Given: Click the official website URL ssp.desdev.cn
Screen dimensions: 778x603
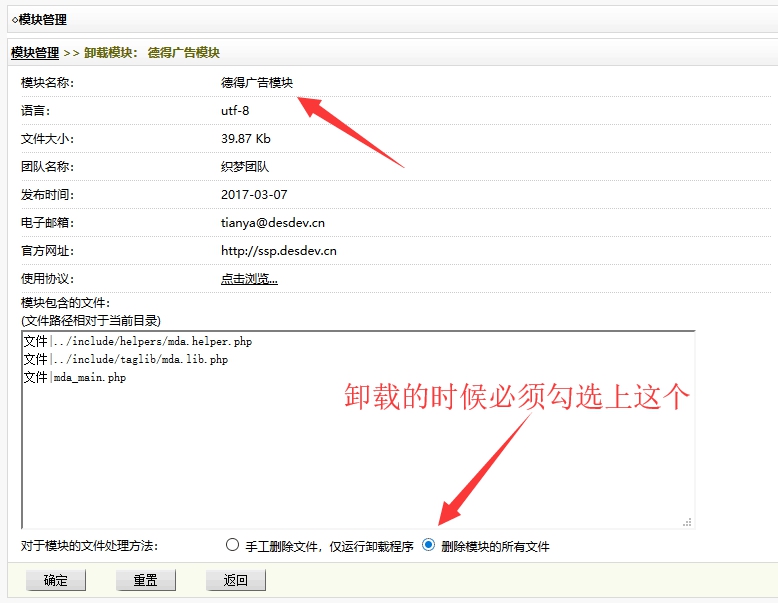Looking at the screenshot, I should point(278,251).
